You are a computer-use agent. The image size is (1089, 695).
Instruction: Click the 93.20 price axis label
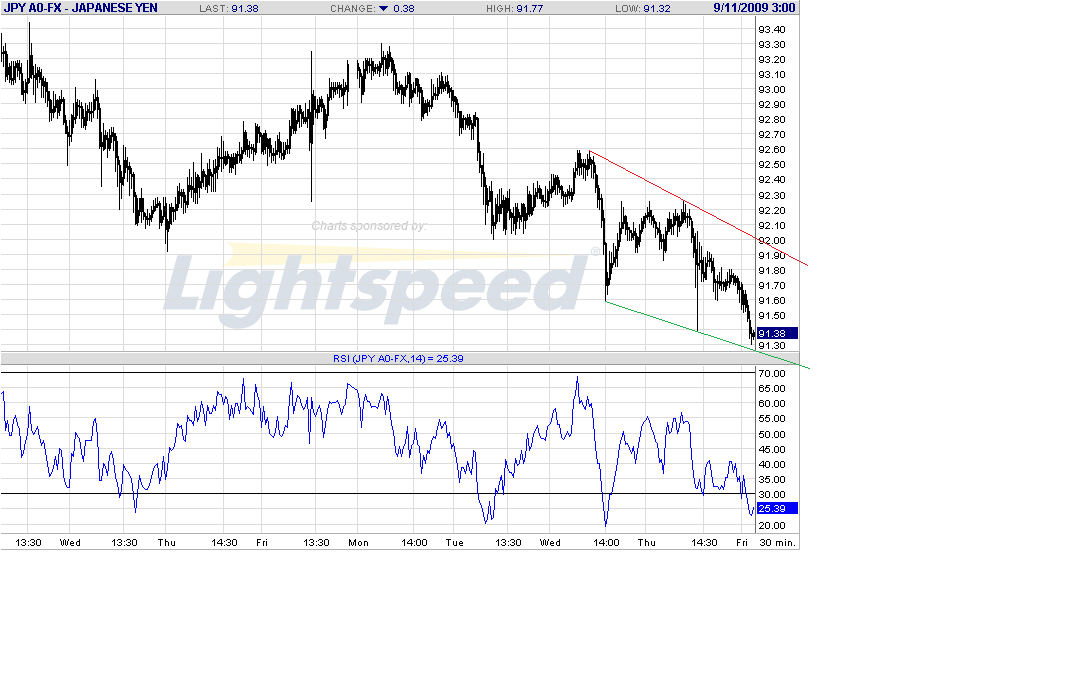pyautogui.click(x=772, y=60)
